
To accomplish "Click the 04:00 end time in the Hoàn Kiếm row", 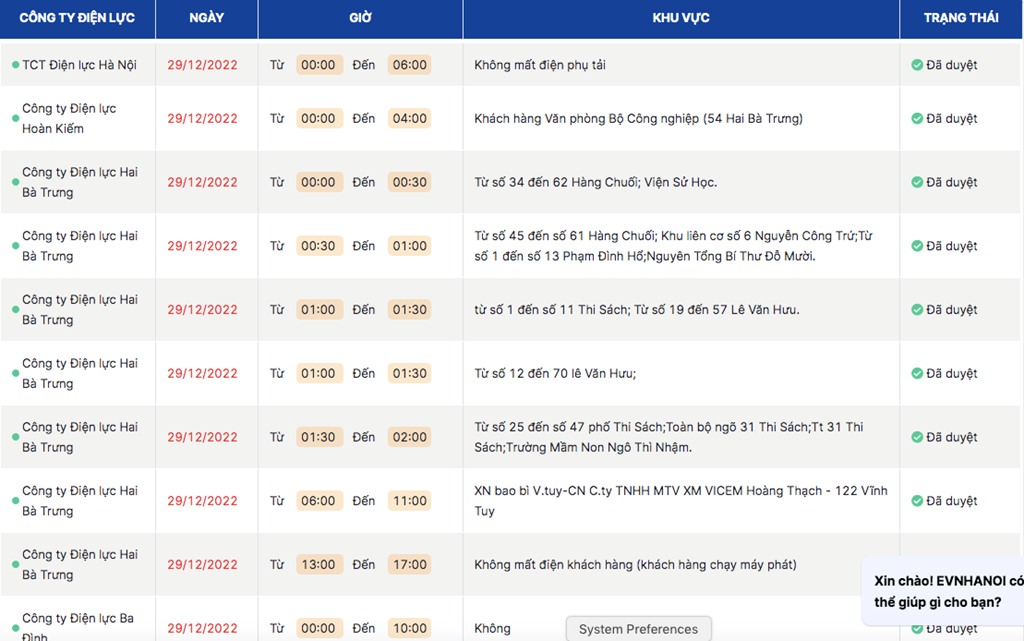I will point(409,118).
